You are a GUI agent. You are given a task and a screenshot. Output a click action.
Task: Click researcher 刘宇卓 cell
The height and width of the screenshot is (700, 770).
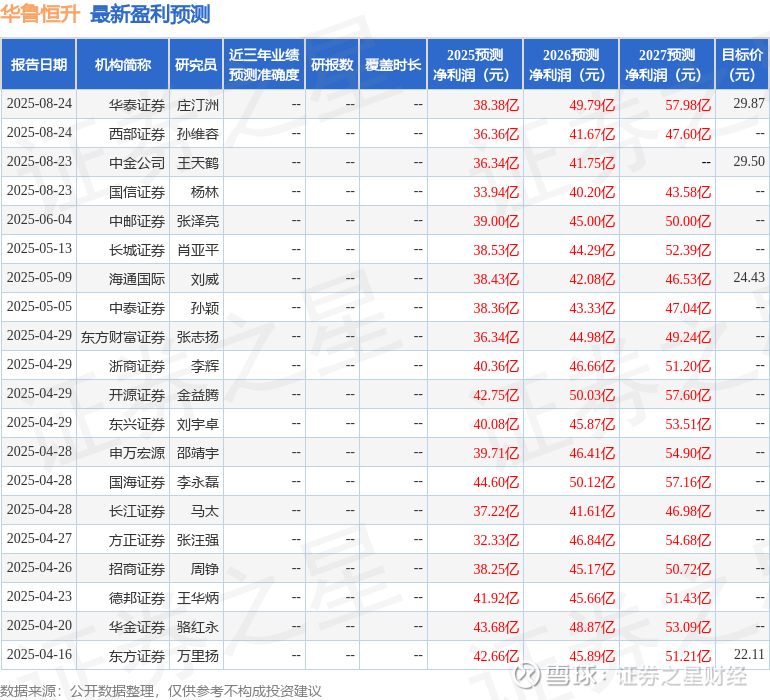coord(197,423)
